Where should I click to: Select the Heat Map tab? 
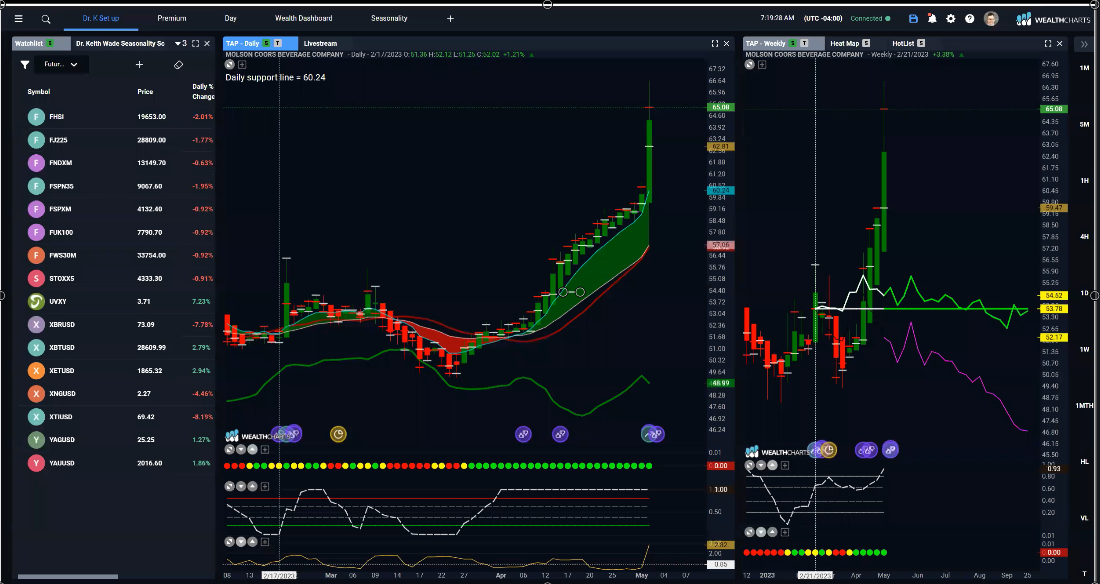(x=845, y=44)
